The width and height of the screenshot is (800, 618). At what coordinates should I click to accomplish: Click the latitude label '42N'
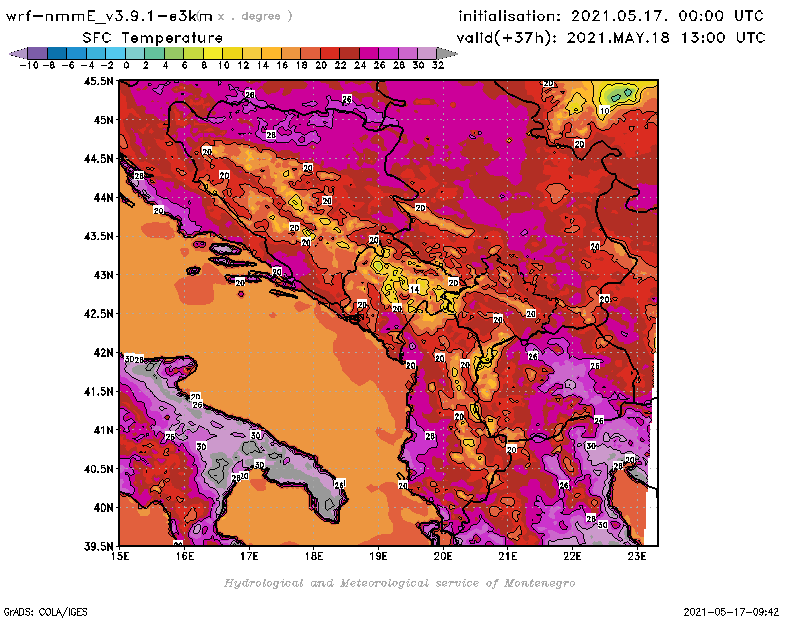click(x=103, y=353)
